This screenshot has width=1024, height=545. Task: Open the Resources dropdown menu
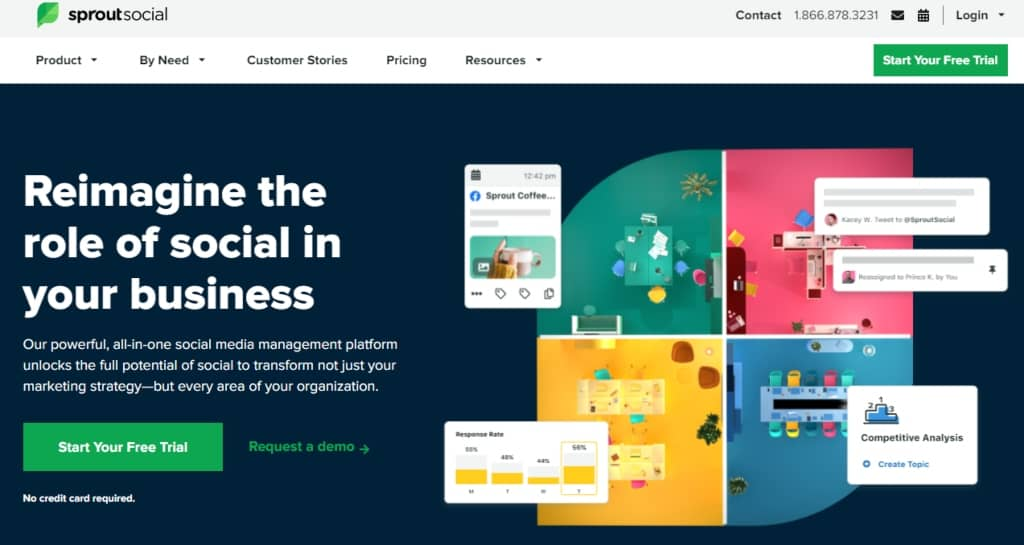coord(504,60)
